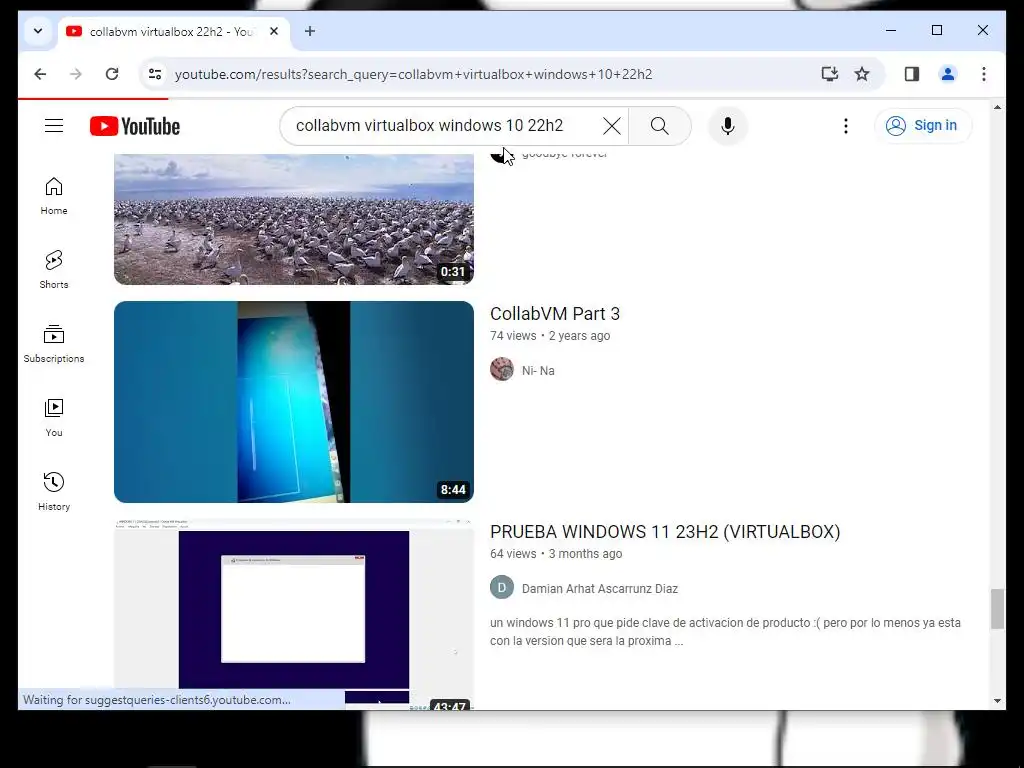Open YouTube settings three-dot menu

coord(846,126)
